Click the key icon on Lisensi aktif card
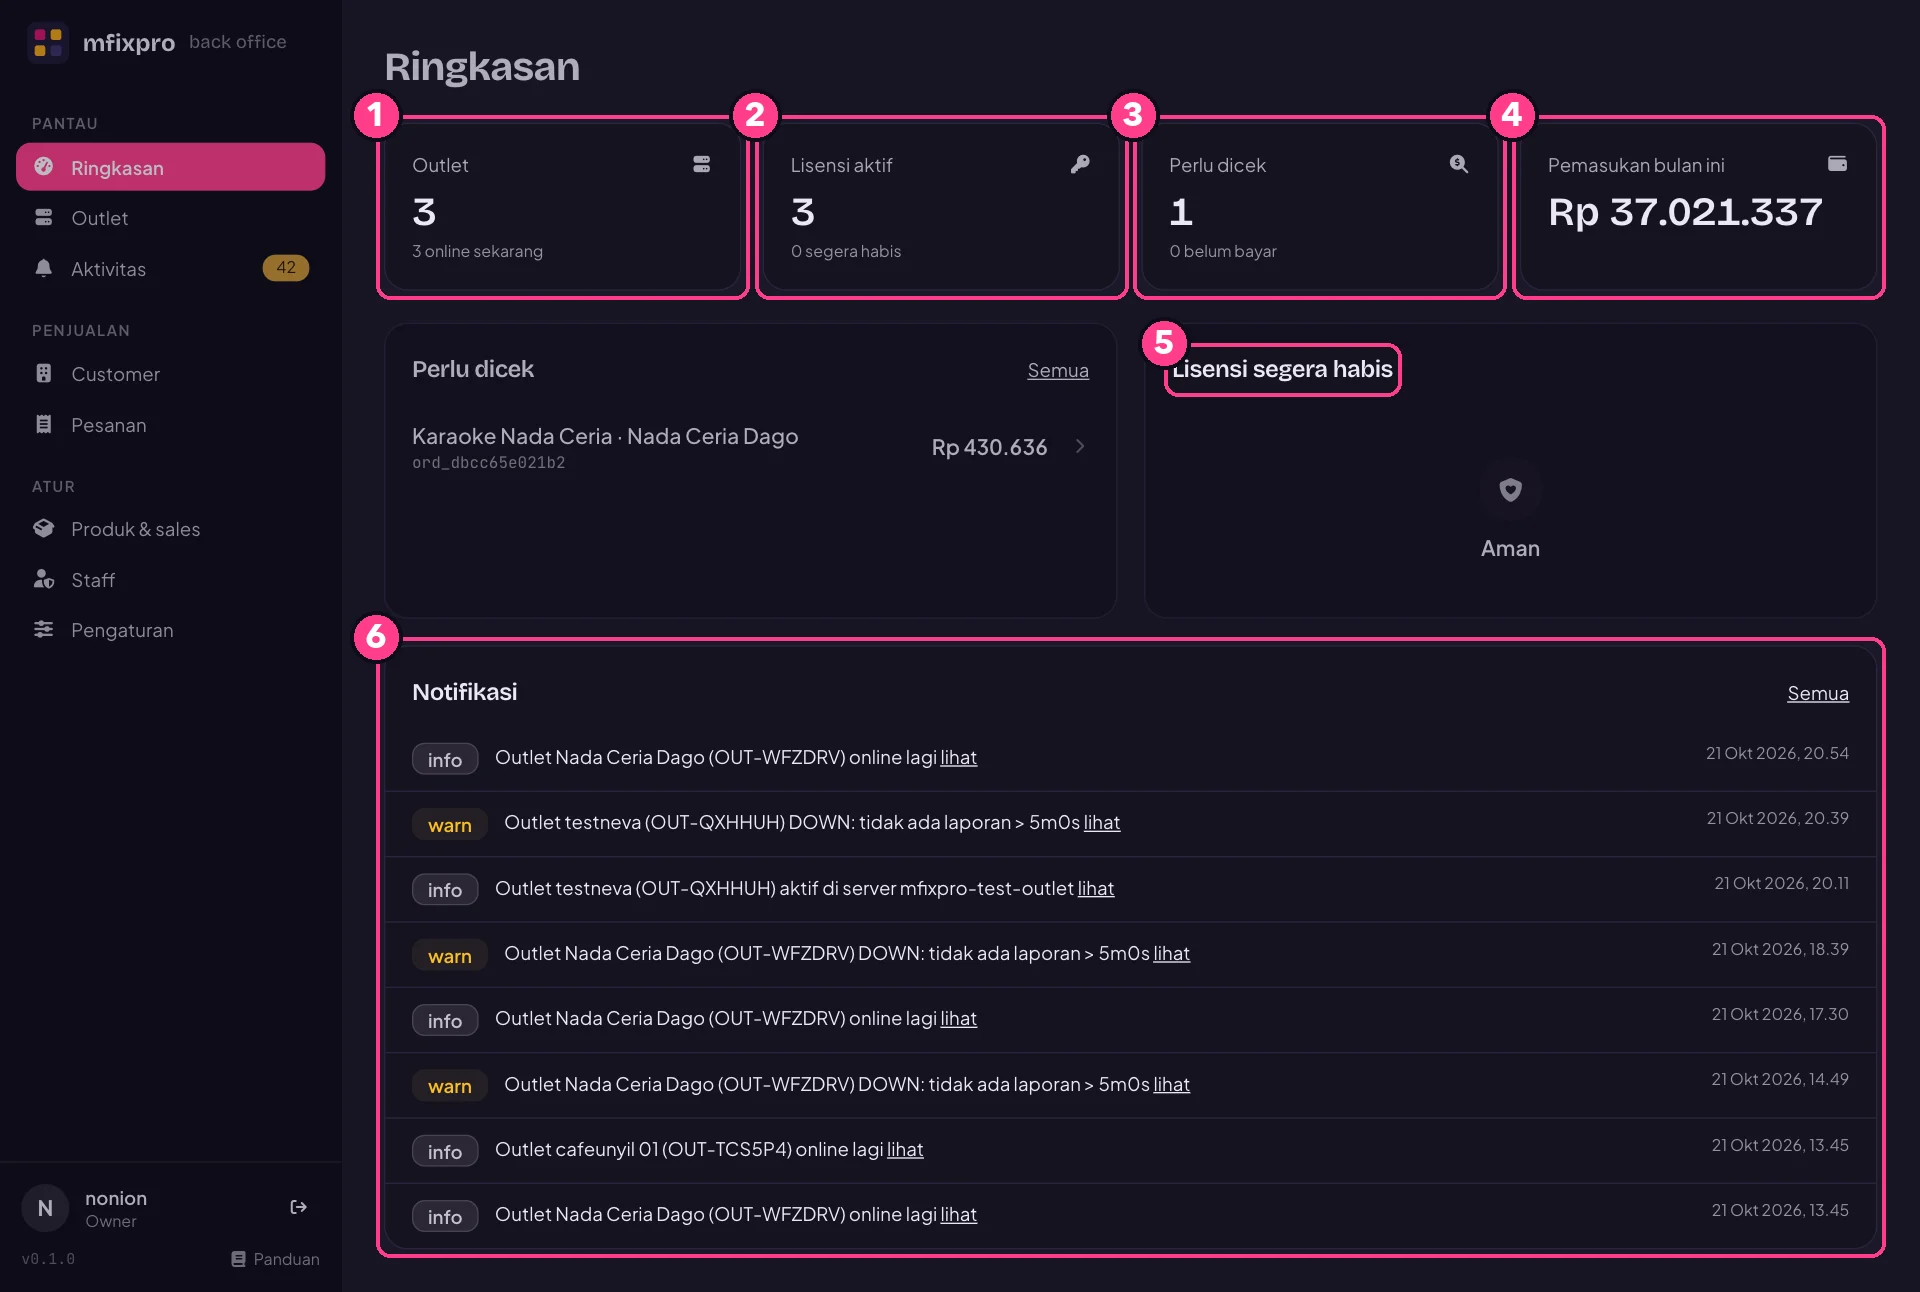This screenshot has height=1292, width=1920. [x=1080, y=164]
